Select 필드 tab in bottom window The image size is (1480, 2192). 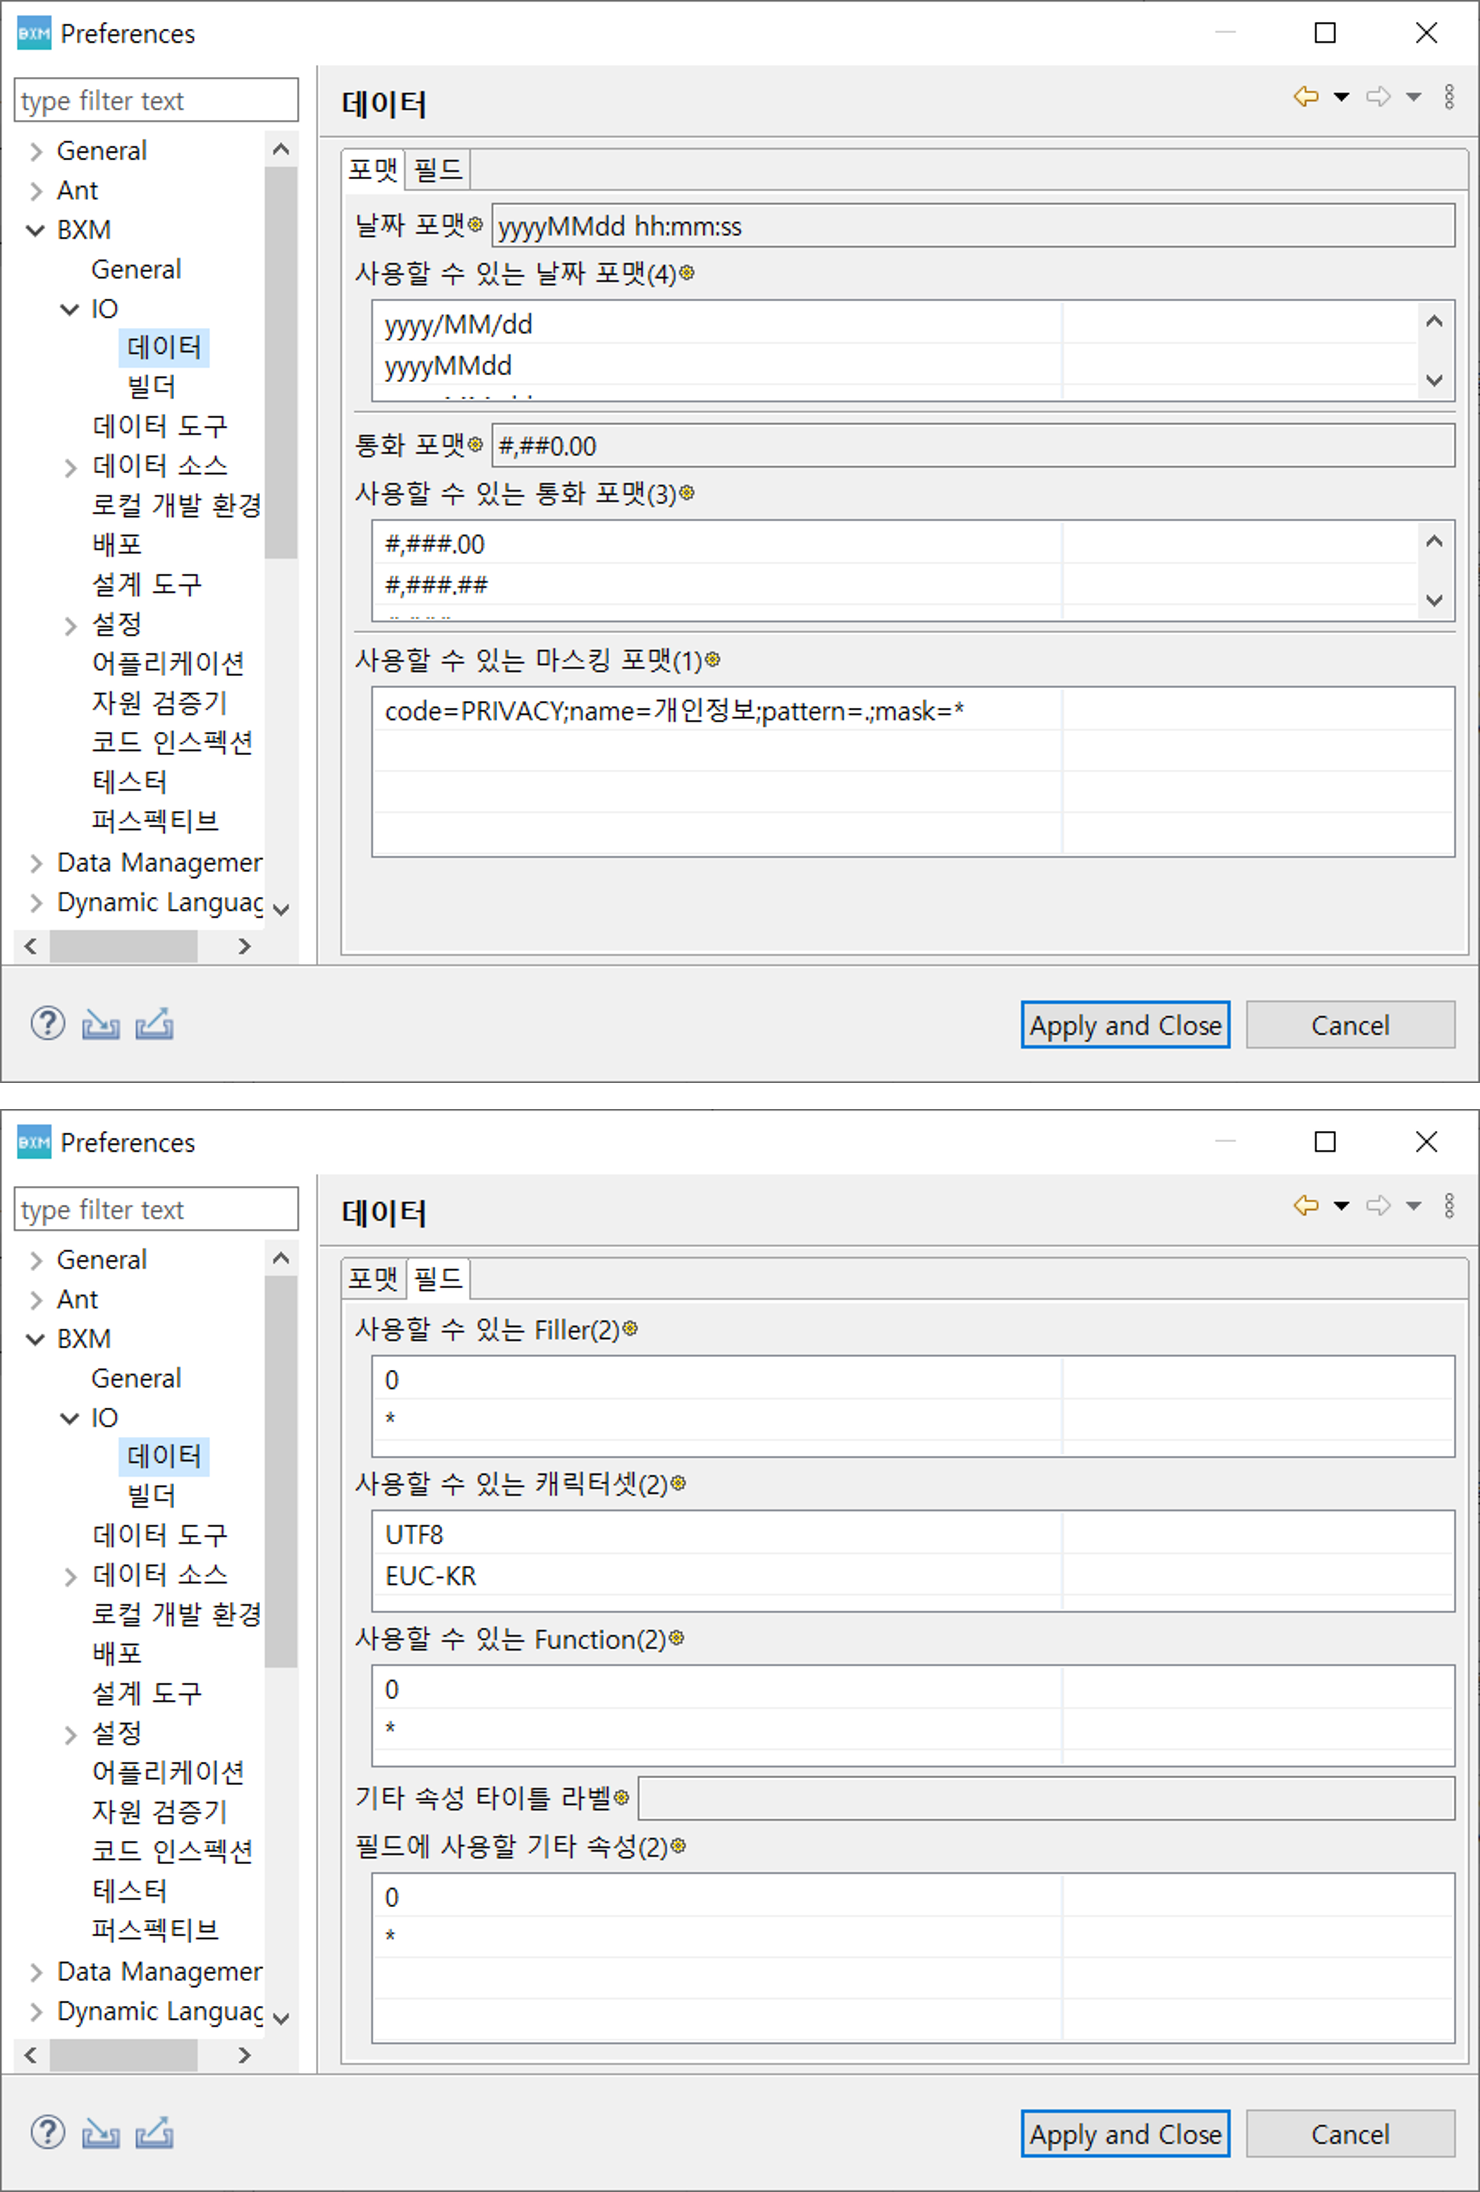click(438, 1279)
